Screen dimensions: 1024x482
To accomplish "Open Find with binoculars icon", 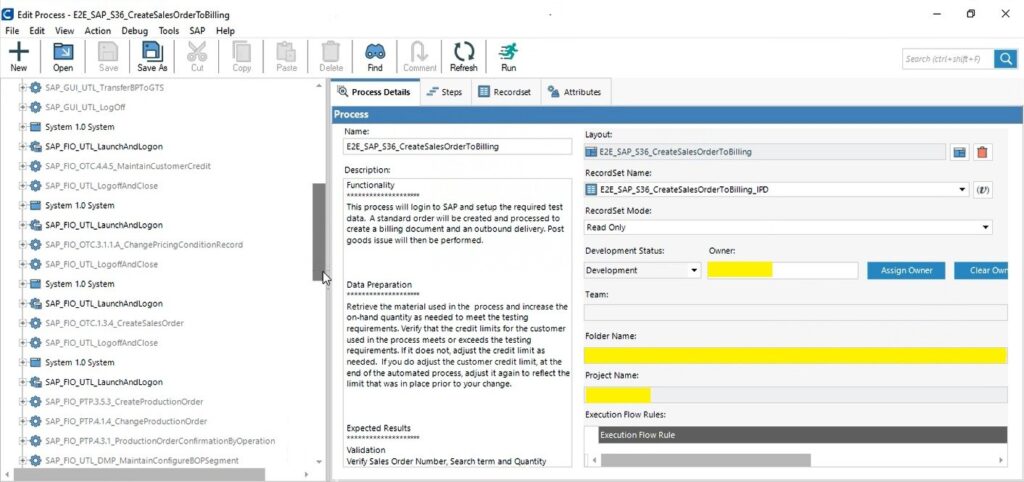I will pos(375,57).
